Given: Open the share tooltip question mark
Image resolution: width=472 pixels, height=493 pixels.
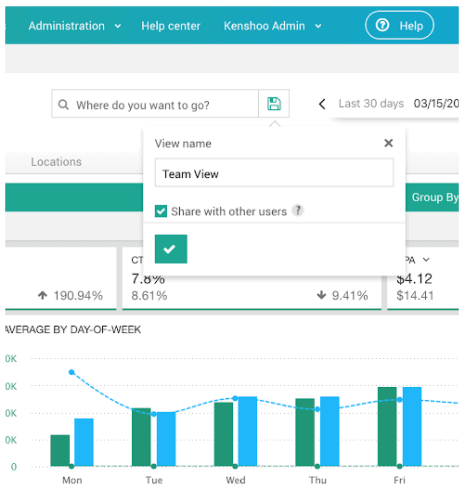Looking at the screenshot, I should (x=298, y=210).
